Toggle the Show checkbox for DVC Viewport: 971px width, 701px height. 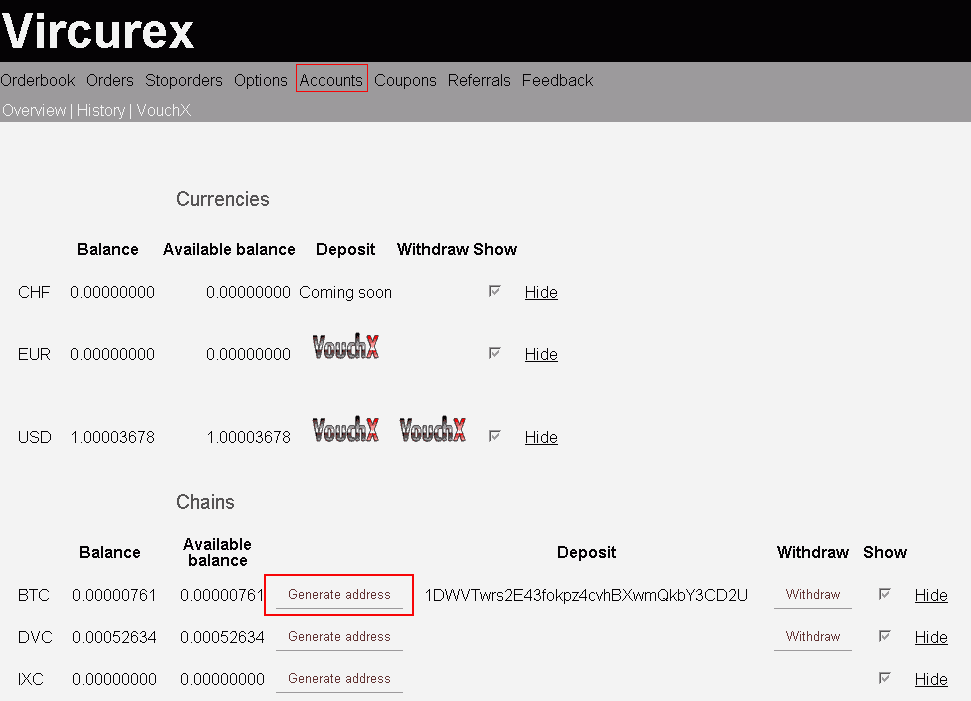884,635
